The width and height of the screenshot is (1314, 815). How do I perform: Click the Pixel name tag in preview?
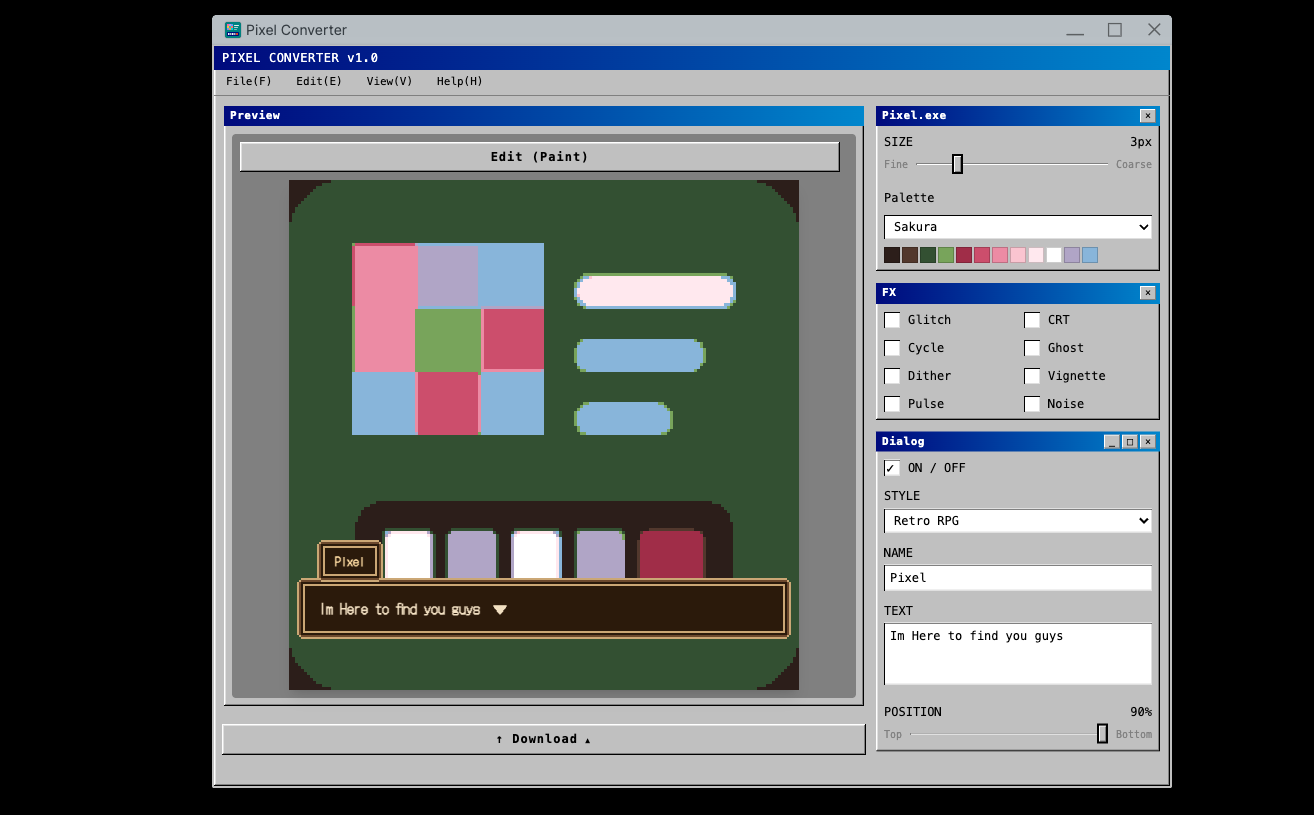pos(350,561)
